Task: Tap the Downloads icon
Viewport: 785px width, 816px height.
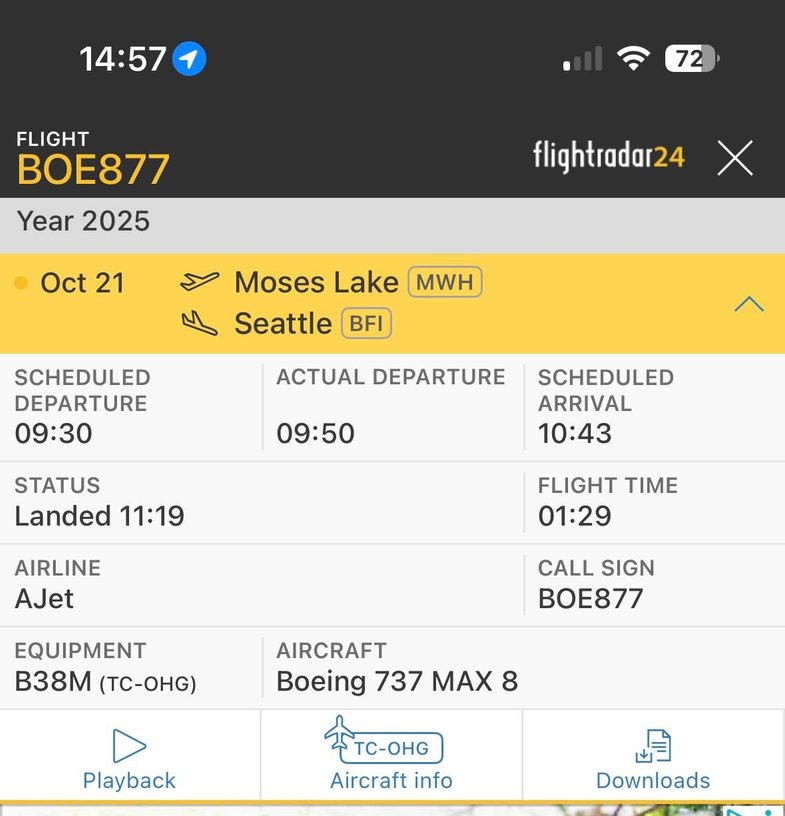Action: (653, 747)
